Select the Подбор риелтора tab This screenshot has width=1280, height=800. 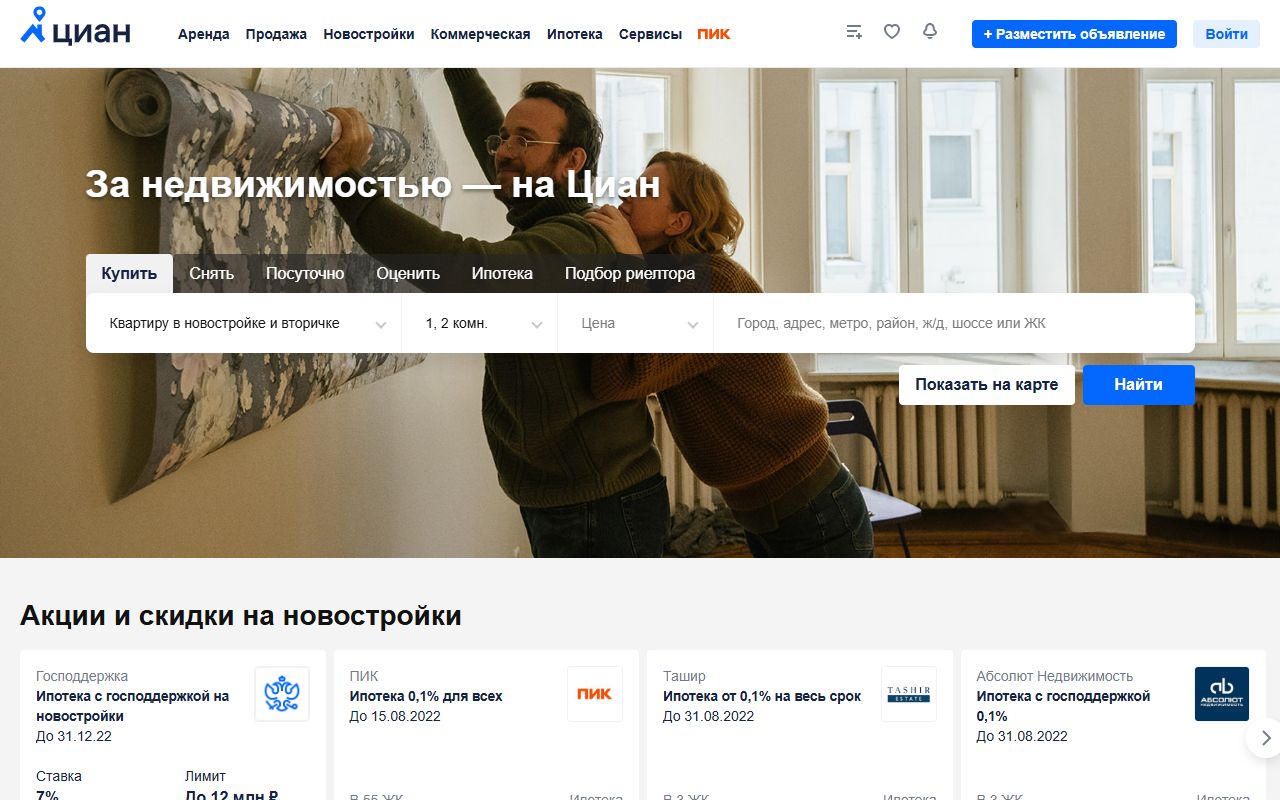630,274
